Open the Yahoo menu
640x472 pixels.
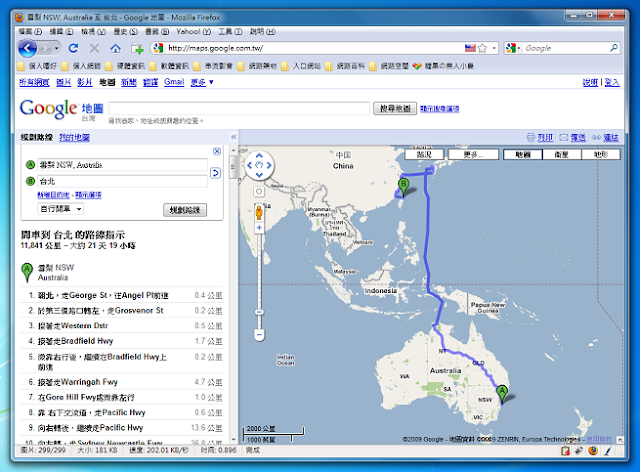tap(193, 31)
